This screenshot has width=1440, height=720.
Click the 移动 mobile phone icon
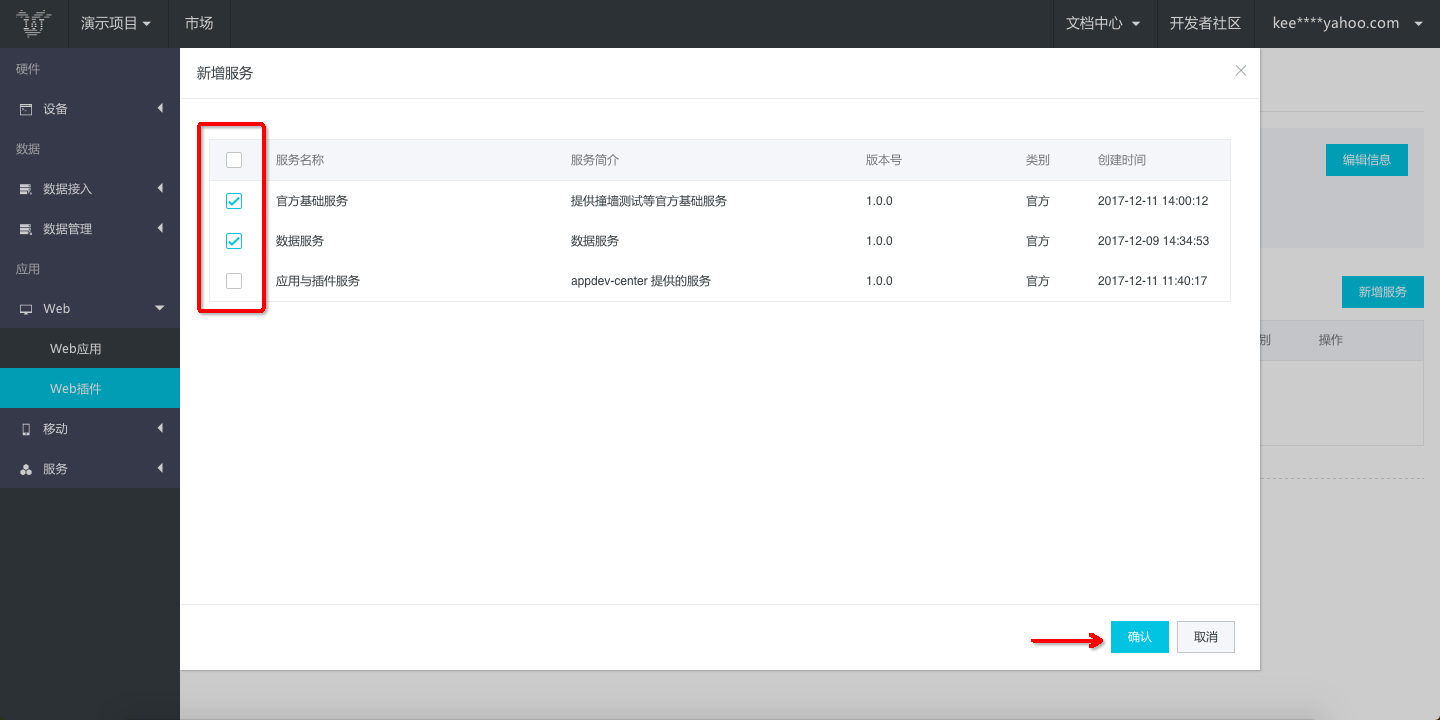(x=26, y=429)
